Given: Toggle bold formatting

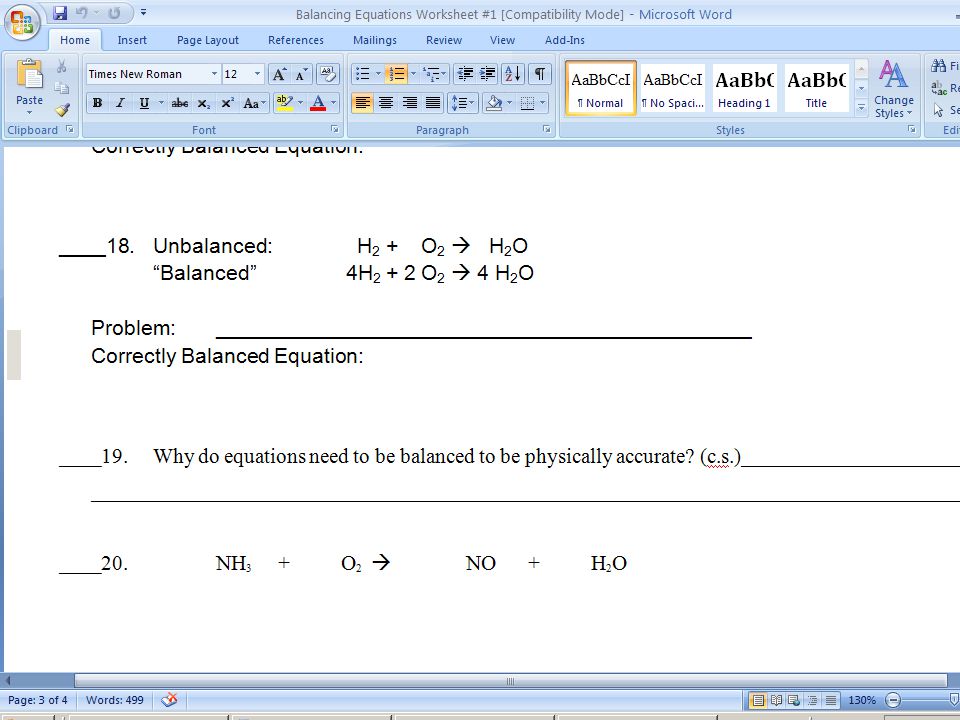Looking at the screenshot, I should point(97,103).
